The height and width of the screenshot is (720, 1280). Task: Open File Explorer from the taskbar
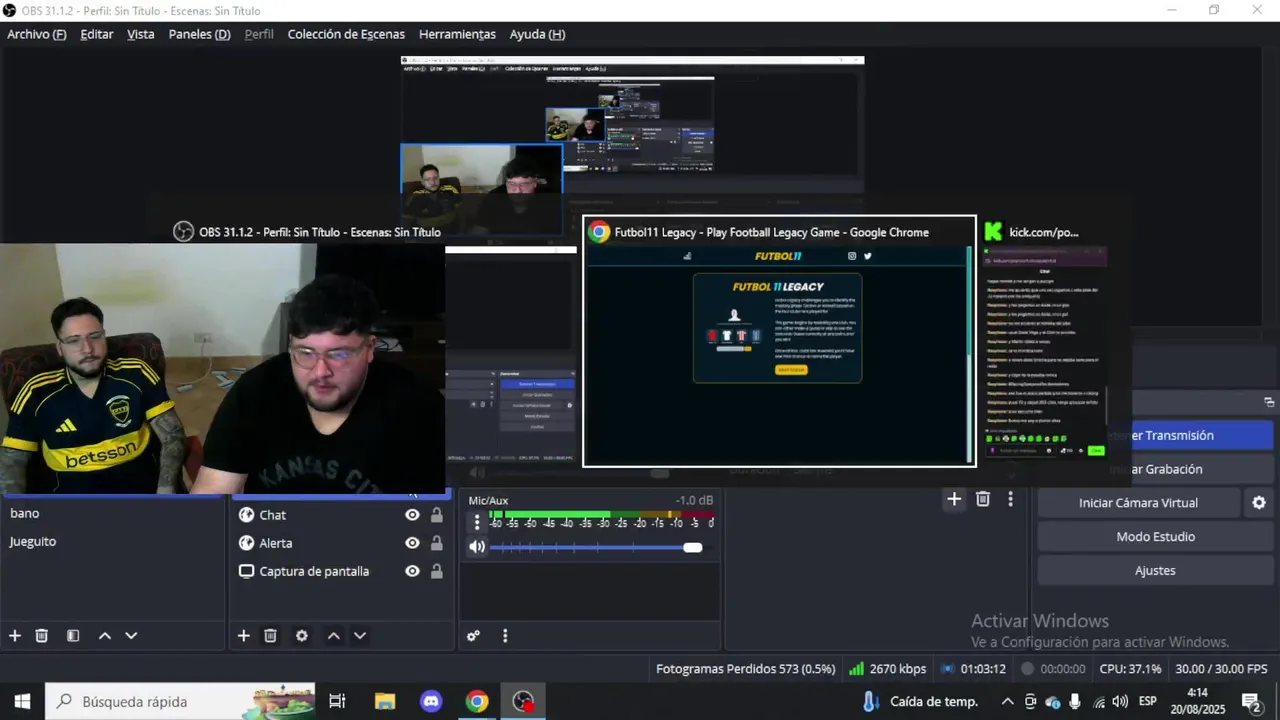tap(385, 702)
